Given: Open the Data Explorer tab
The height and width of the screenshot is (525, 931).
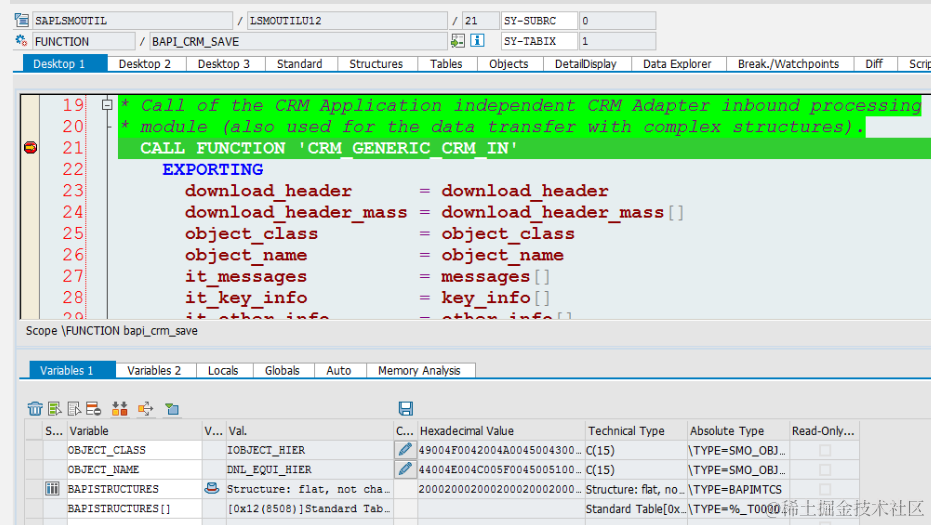Looking at the screenshot, I should click(677, 64).
